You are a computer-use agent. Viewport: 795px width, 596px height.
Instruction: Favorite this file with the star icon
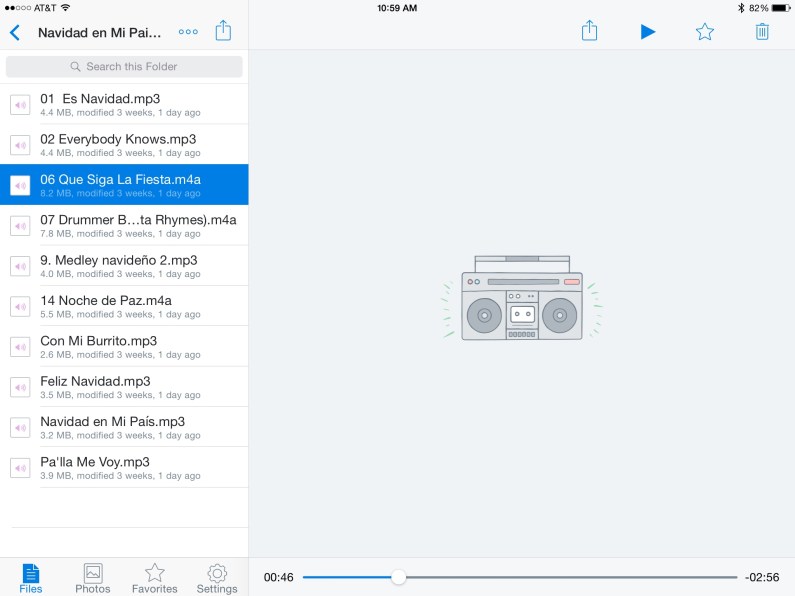click(x=705, y=32)
